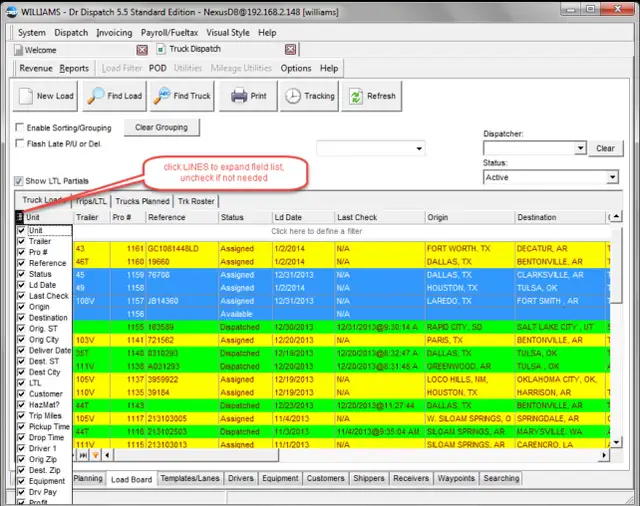Print the current load board
The width and height of the screenshot is (640, 506).
tap(249, 96)
